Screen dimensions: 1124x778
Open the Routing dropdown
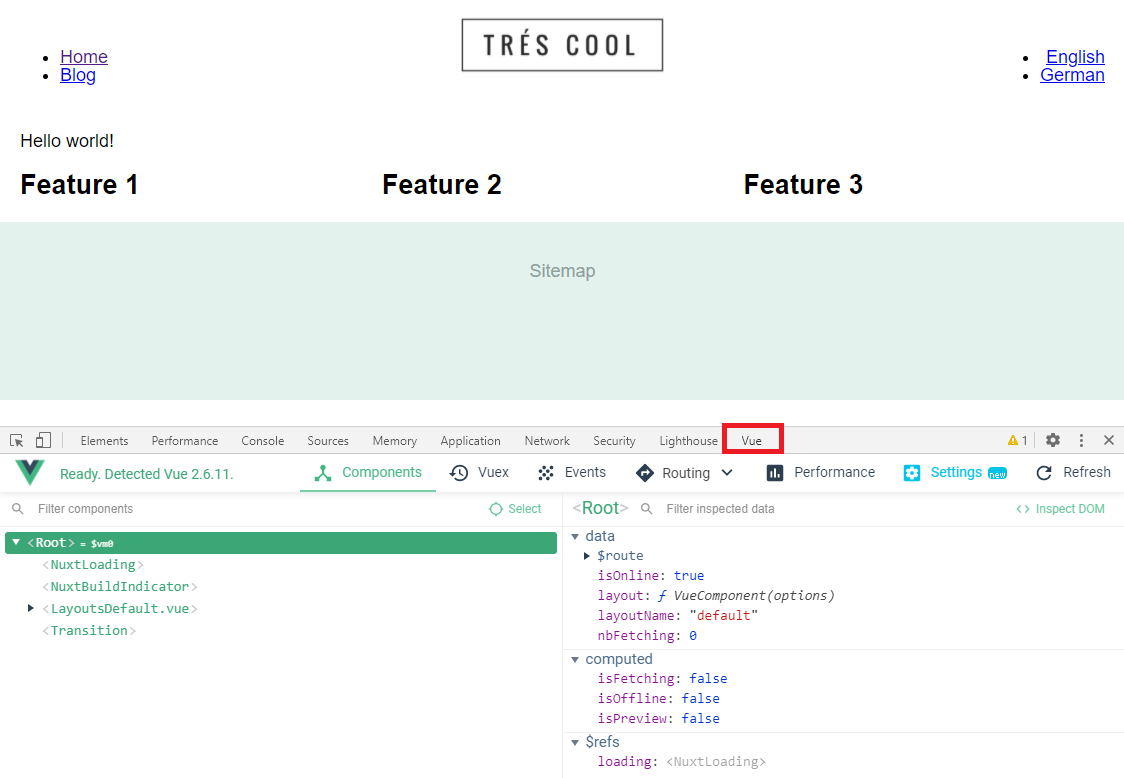(x=685, y=472)
